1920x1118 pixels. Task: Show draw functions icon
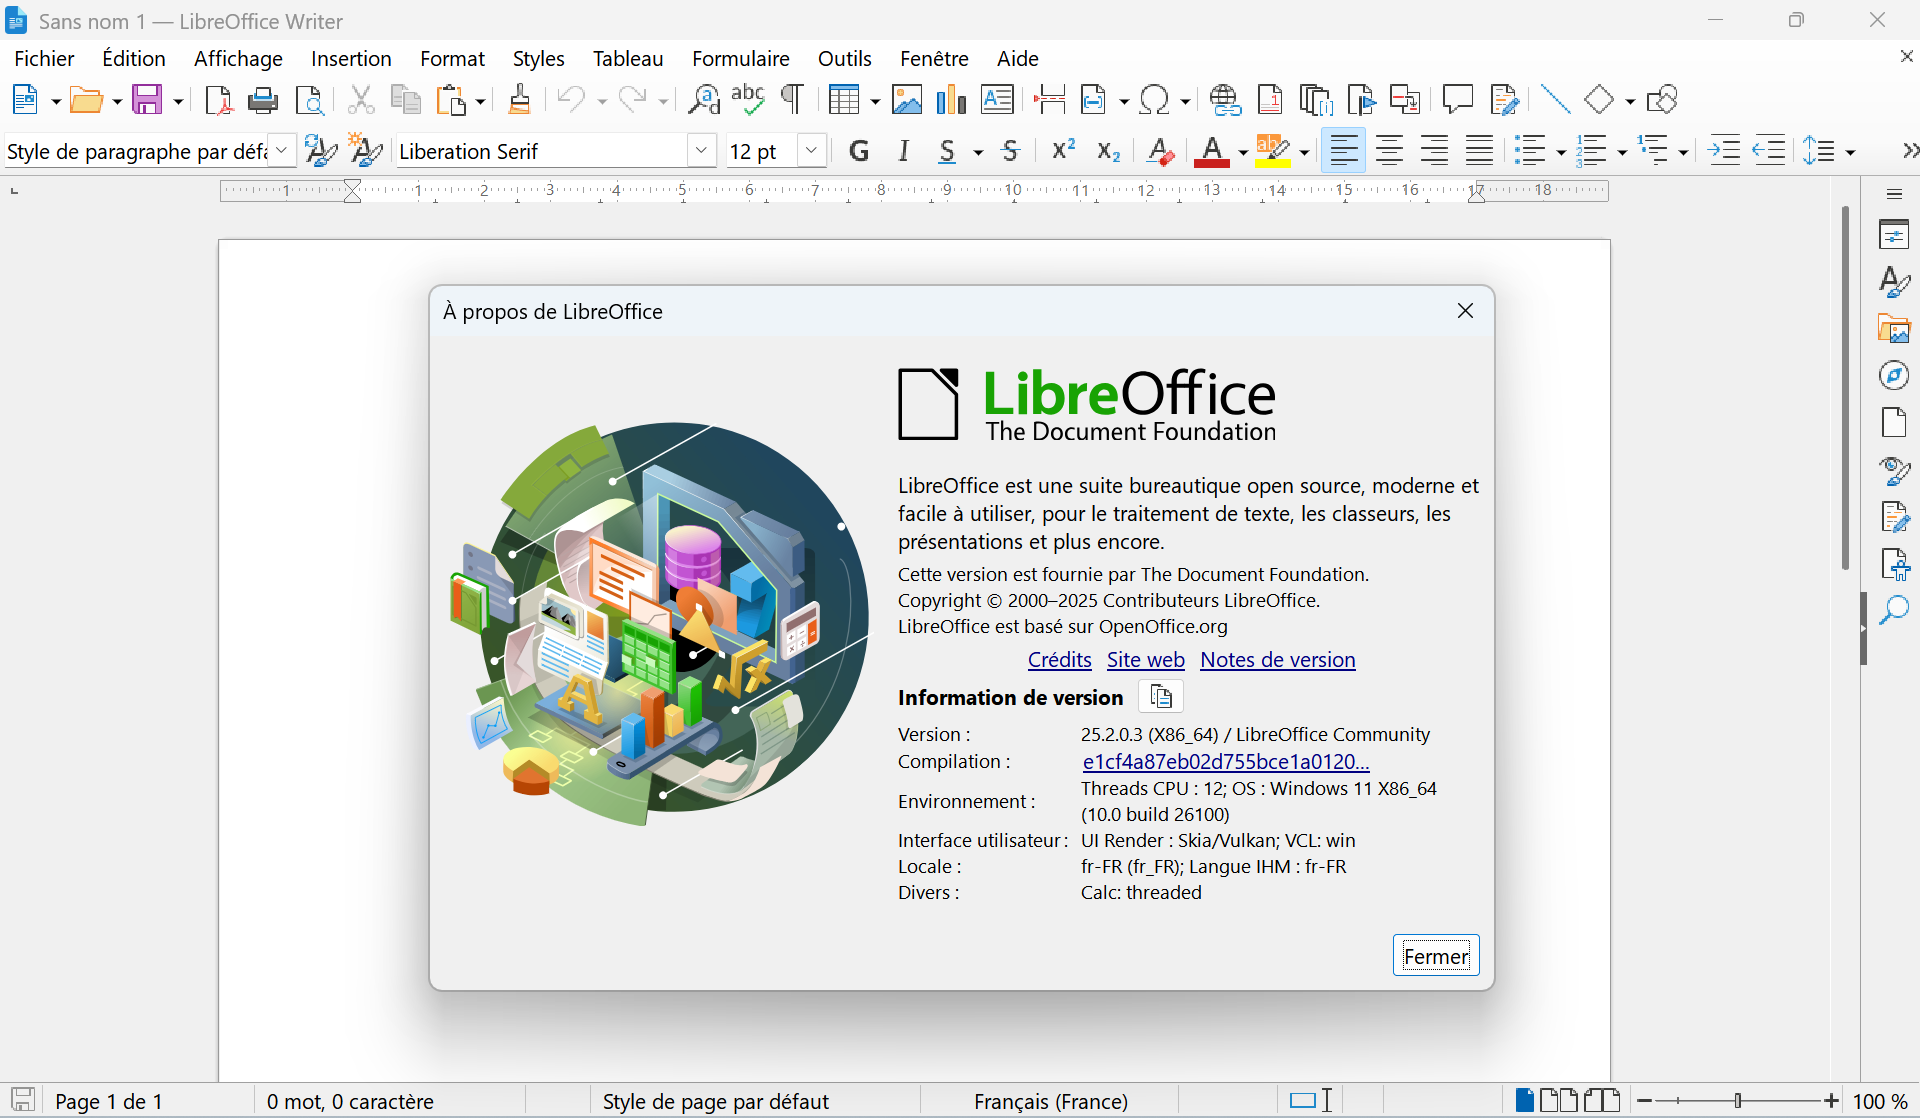[x=1661, y=100]
